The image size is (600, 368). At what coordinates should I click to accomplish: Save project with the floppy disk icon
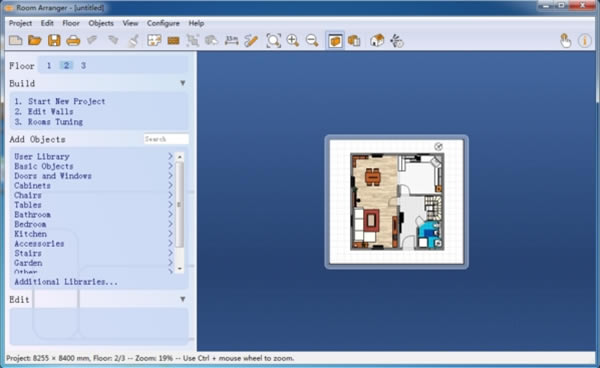[54, 40]
